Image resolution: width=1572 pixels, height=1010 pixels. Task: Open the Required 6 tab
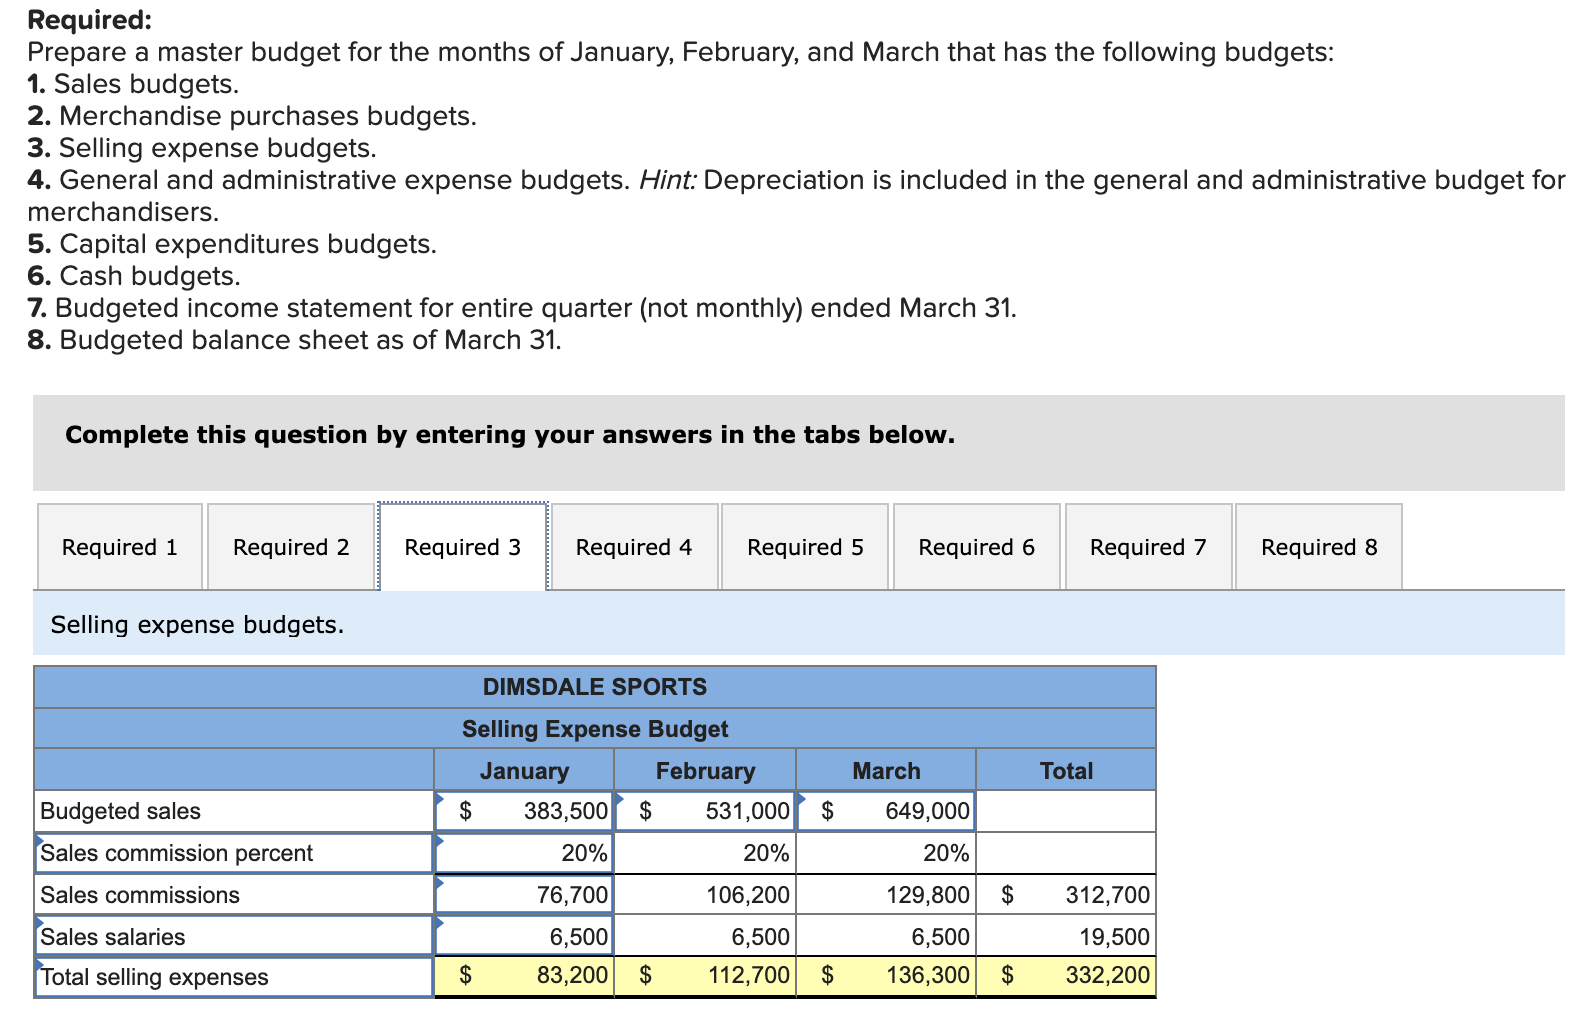[976, 547]
